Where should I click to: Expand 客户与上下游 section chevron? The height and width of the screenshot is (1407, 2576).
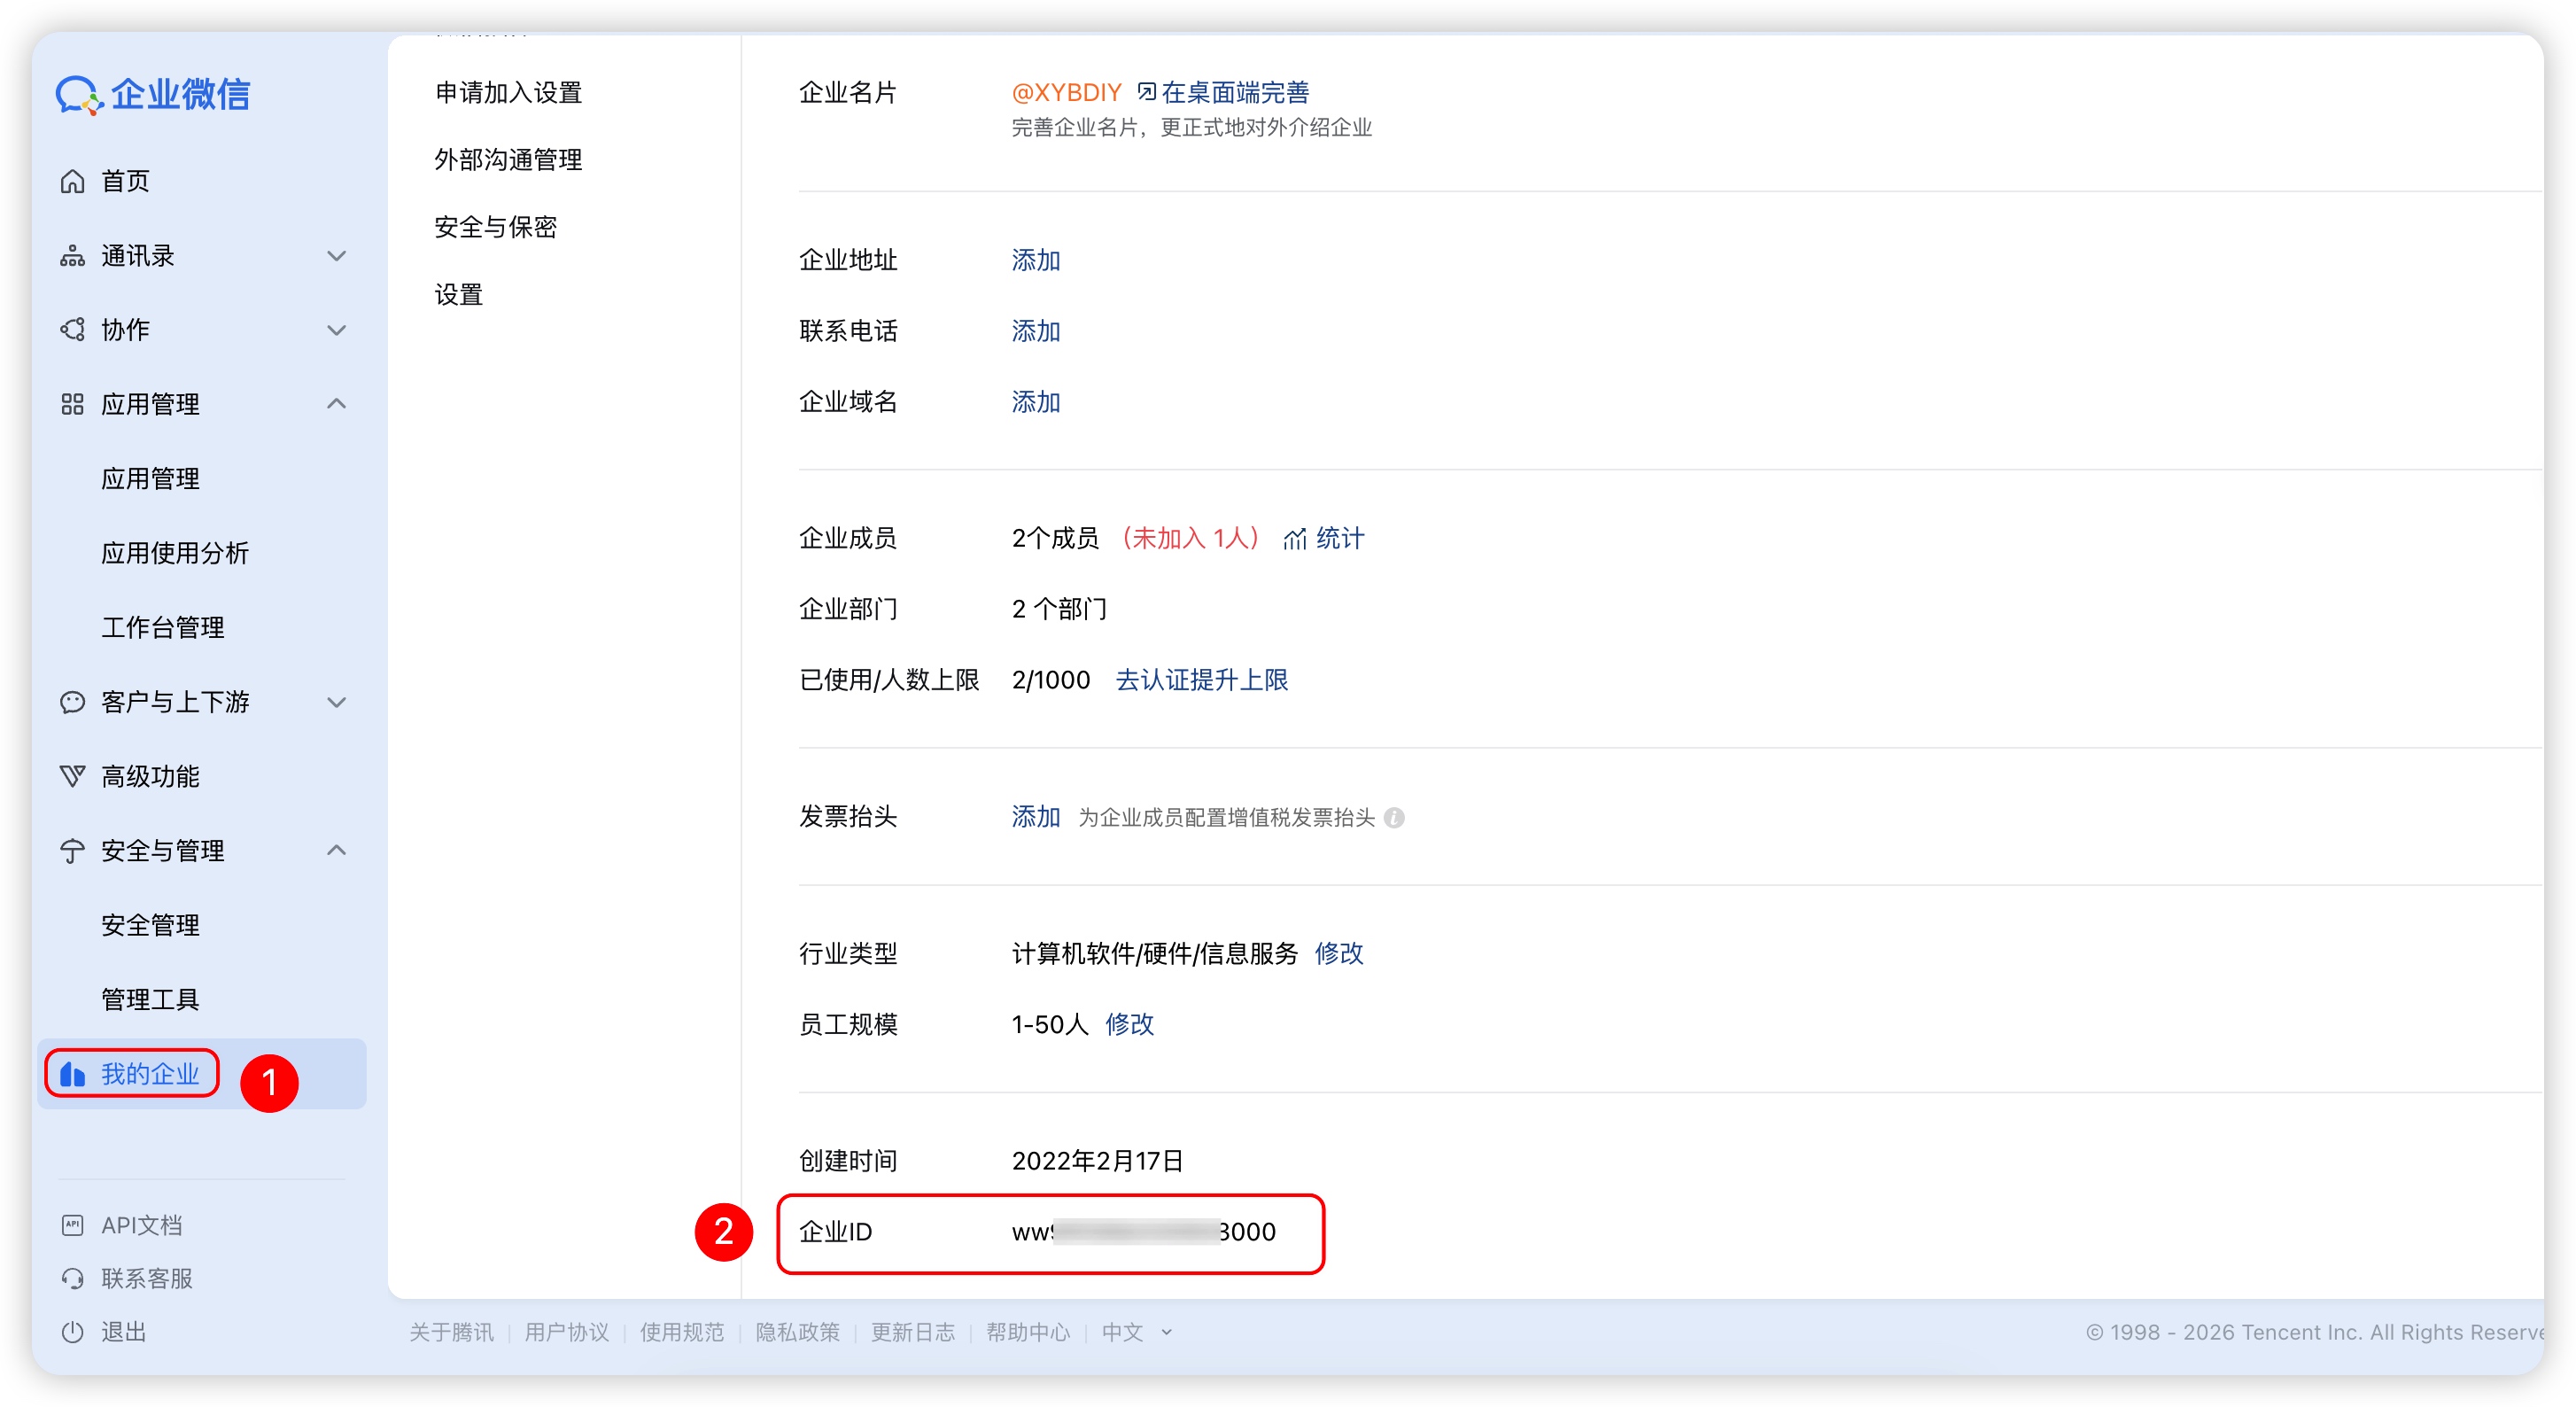[337, 702]
